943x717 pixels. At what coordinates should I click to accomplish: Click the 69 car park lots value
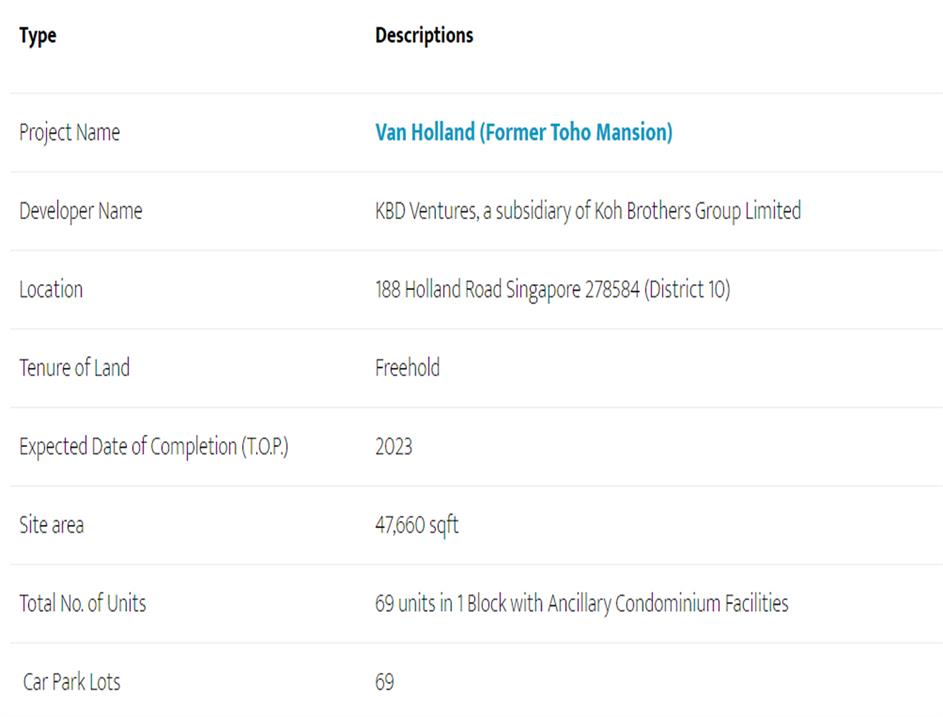[384, 682]
